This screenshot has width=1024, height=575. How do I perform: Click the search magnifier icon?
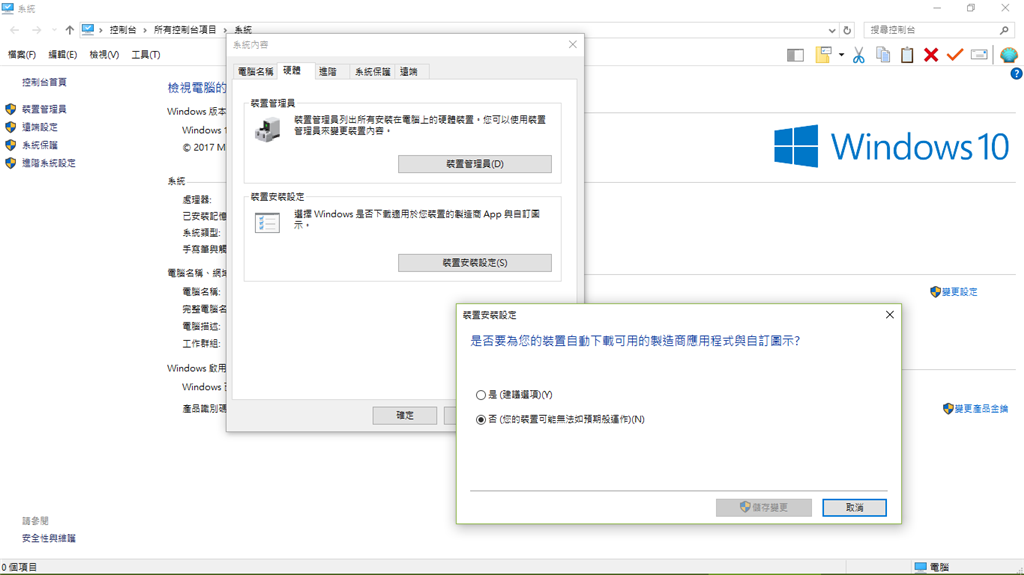pos(1004,30)
